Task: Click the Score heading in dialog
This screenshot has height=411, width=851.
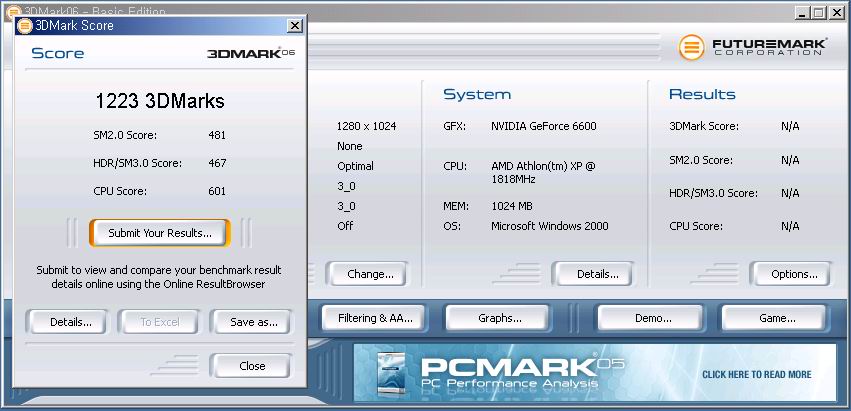Action: (x=58, y=53)
